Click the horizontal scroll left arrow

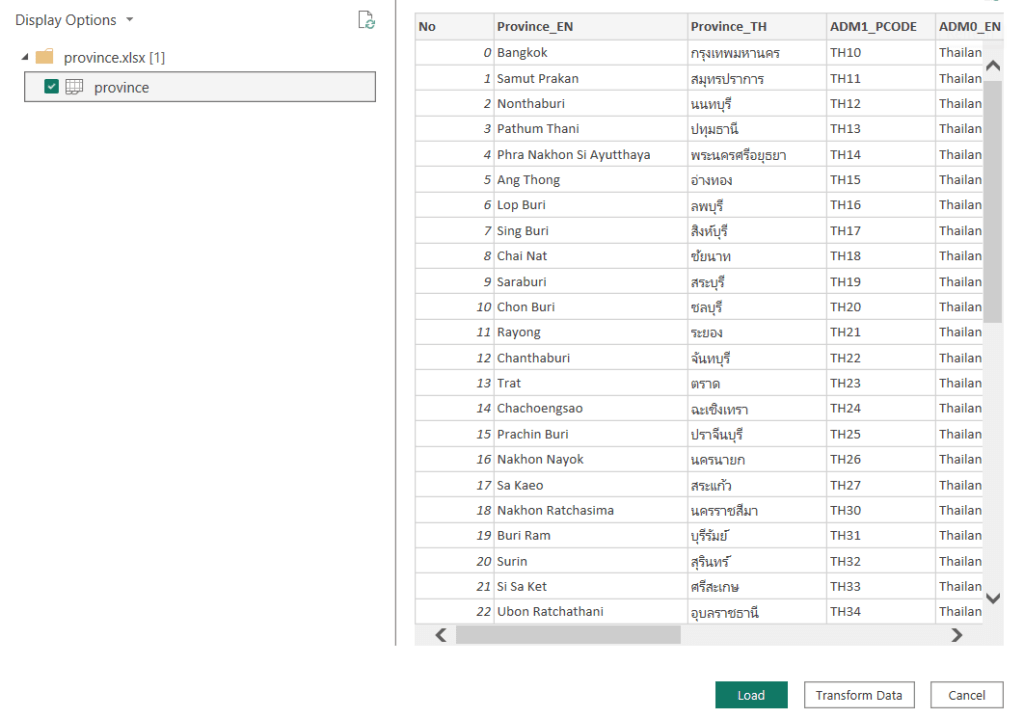(x=441, y=635)
